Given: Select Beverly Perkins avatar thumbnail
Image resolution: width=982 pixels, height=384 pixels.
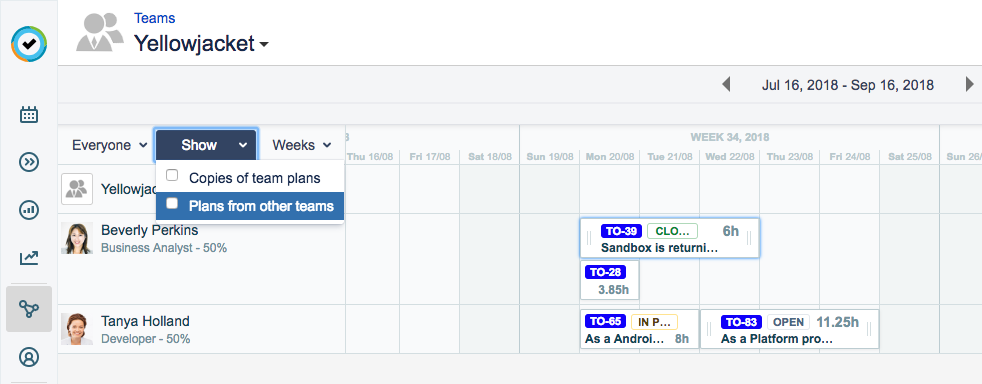Looking at the screenshot, I should (x=77, y=238).
